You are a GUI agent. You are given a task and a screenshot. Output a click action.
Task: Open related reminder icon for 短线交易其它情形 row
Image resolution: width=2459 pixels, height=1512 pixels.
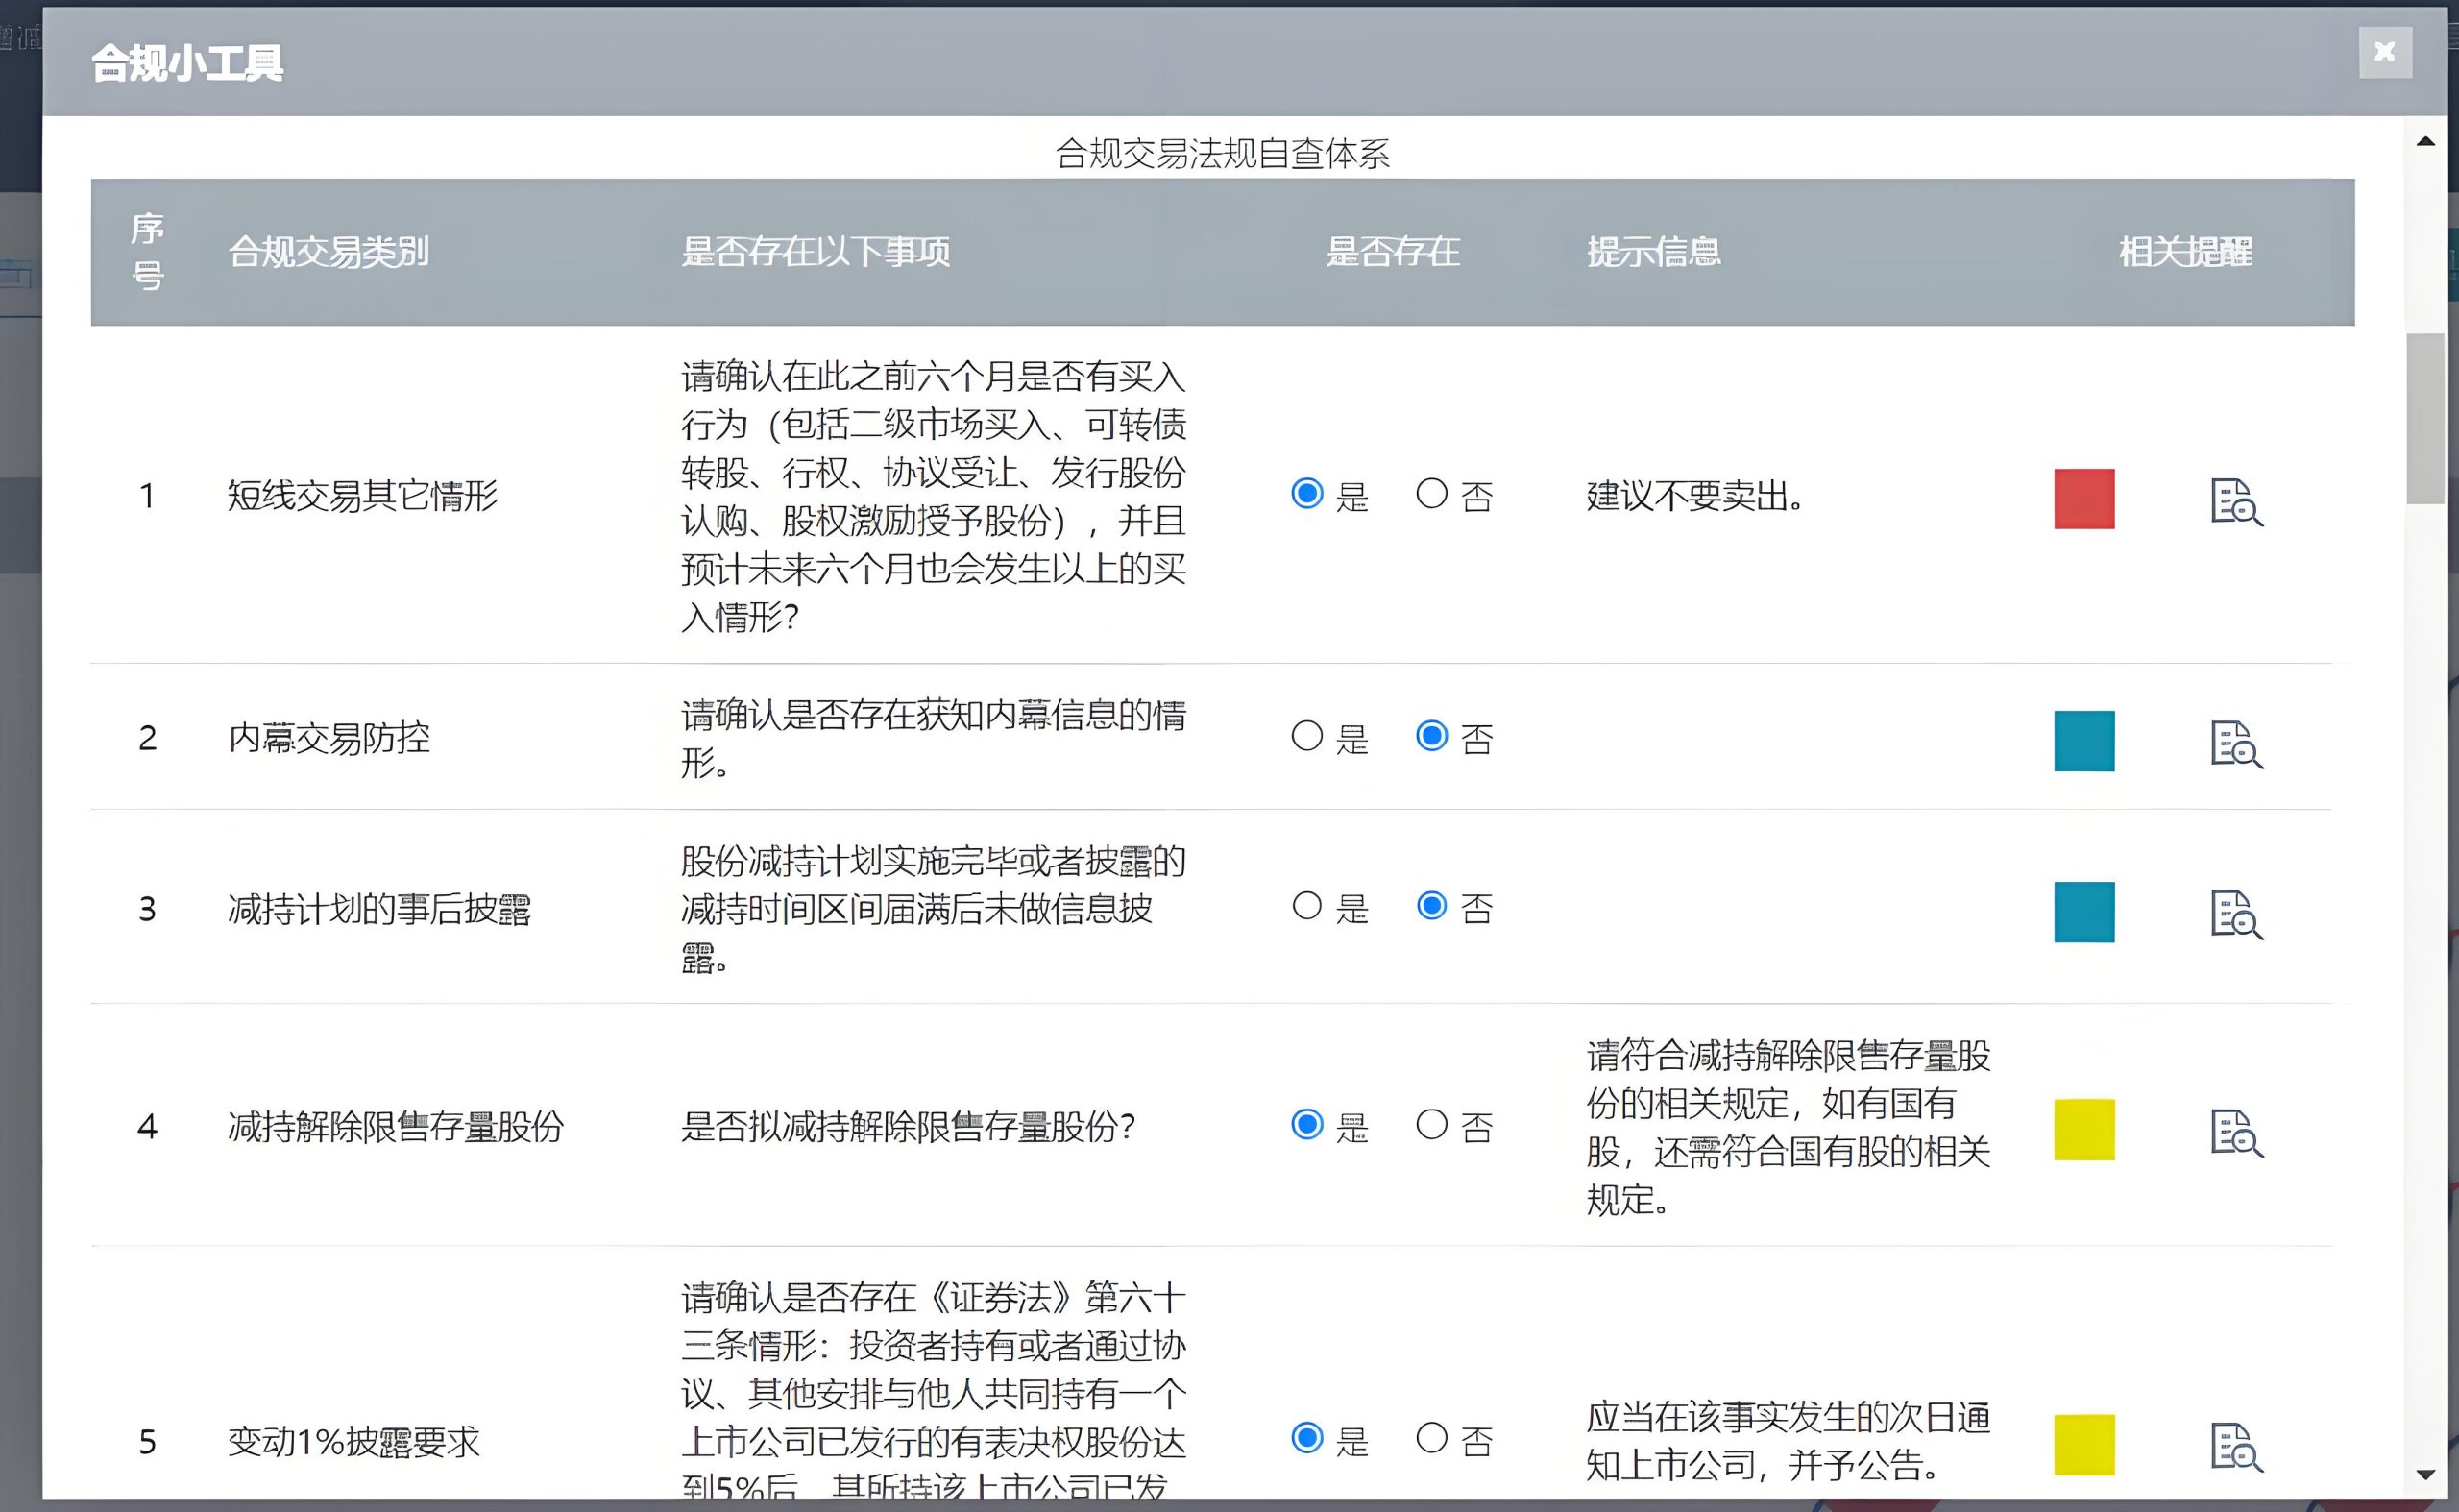(x=2236, y=502)
